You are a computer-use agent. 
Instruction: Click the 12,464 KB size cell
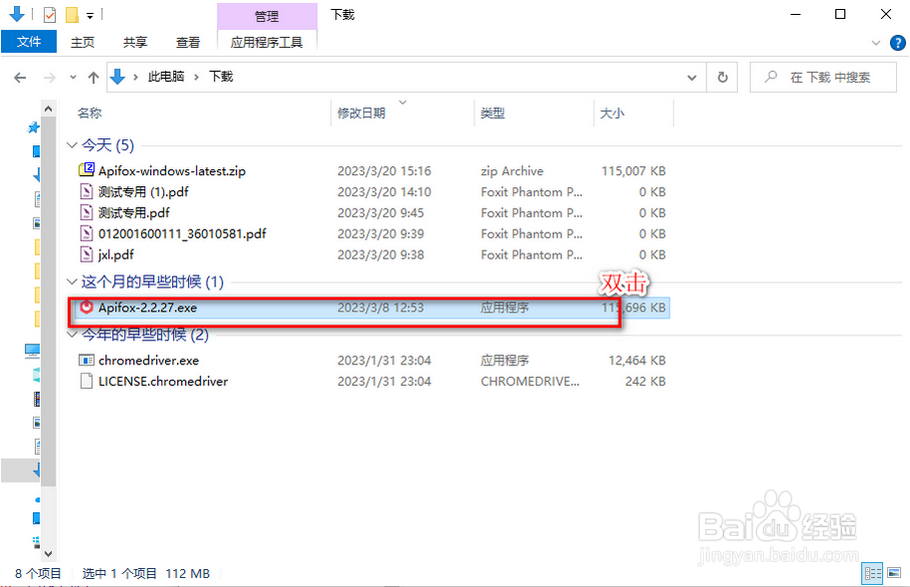637,360
